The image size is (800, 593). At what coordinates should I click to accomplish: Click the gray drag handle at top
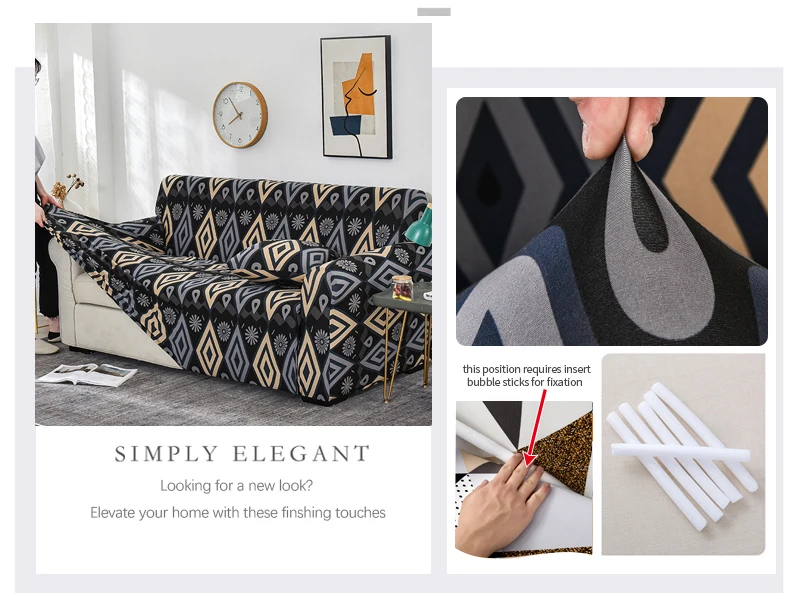(x=434, y=12)
